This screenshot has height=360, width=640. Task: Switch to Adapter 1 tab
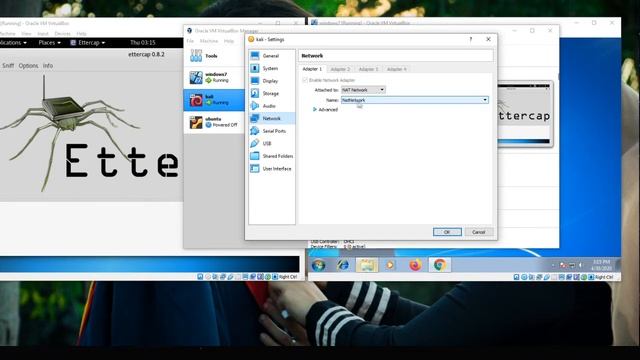pos(312,69)
